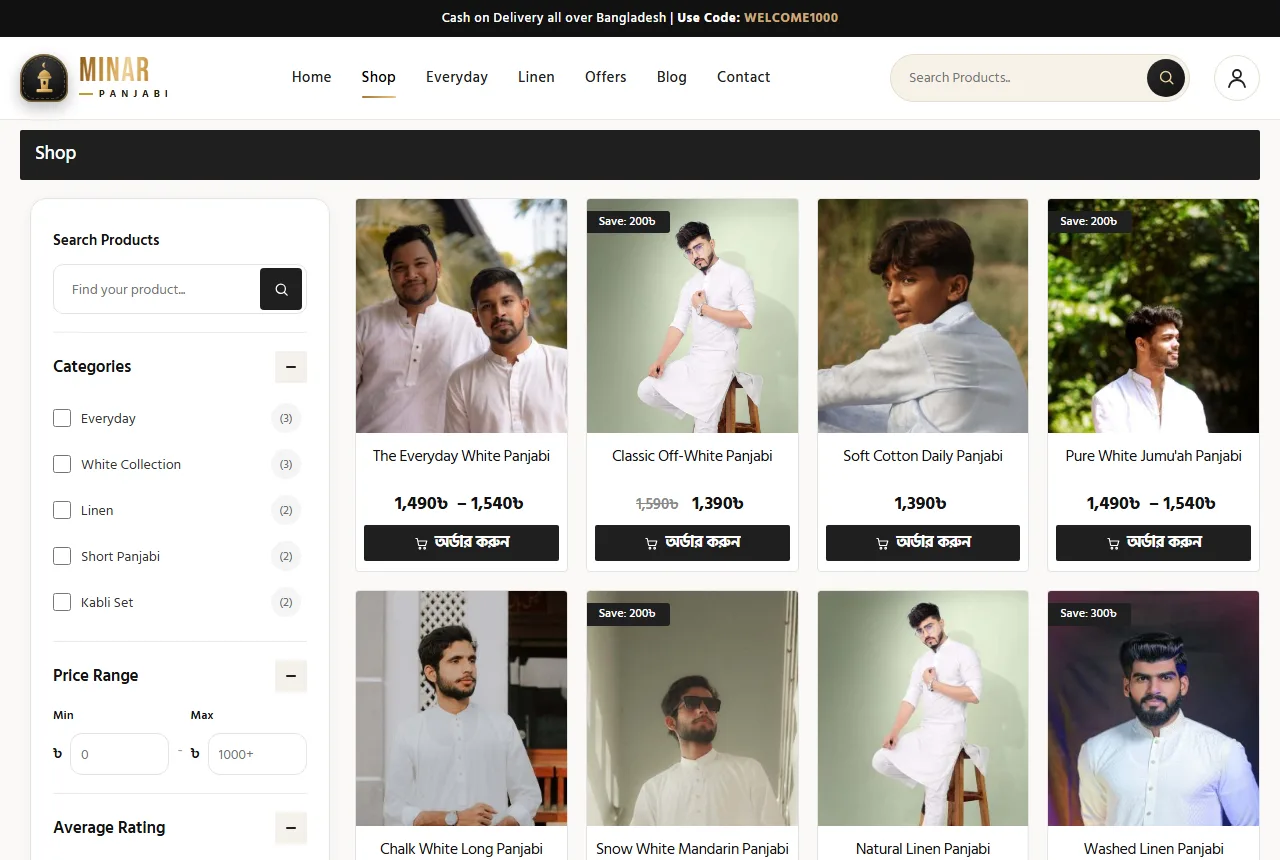The image size is (1280, 860).
Task: Open the Offers menu item
Action: coord(606,77)
